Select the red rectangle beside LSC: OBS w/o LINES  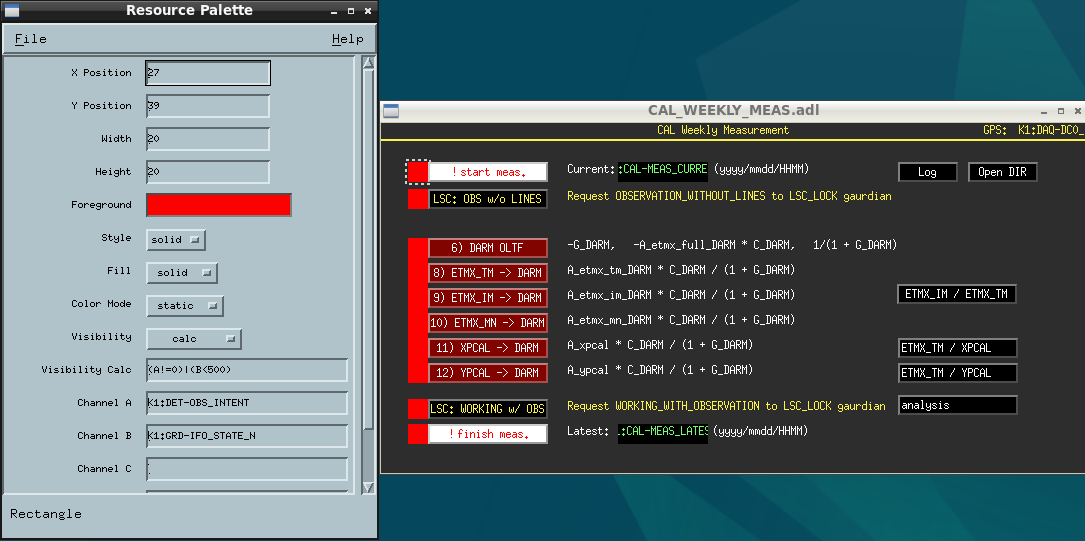click(x=418, y=199)
